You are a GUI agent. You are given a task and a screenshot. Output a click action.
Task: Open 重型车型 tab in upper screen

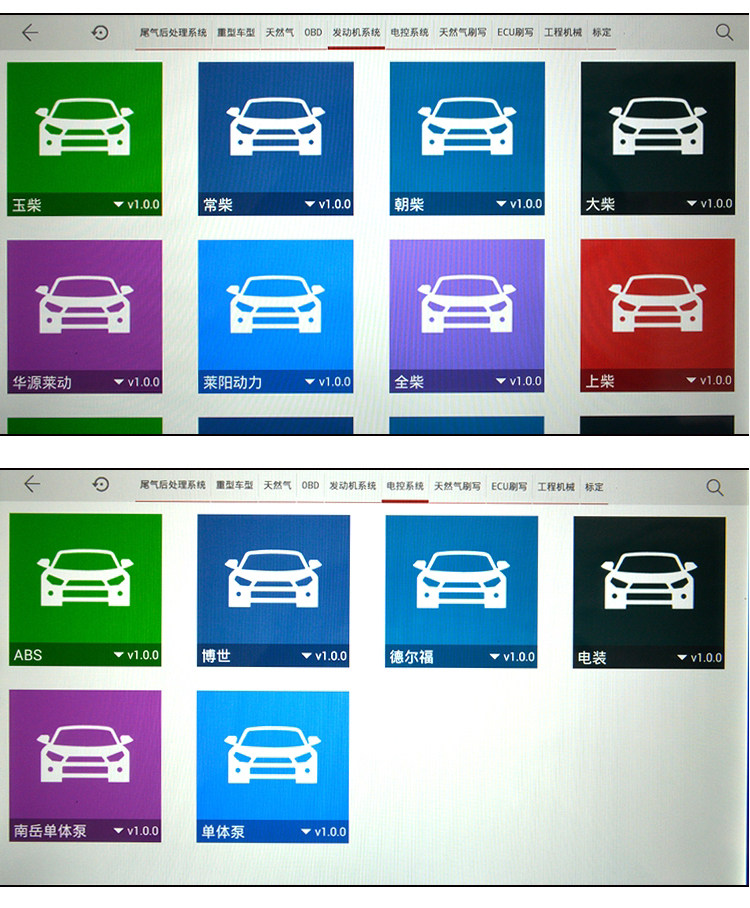click(236, 33)
